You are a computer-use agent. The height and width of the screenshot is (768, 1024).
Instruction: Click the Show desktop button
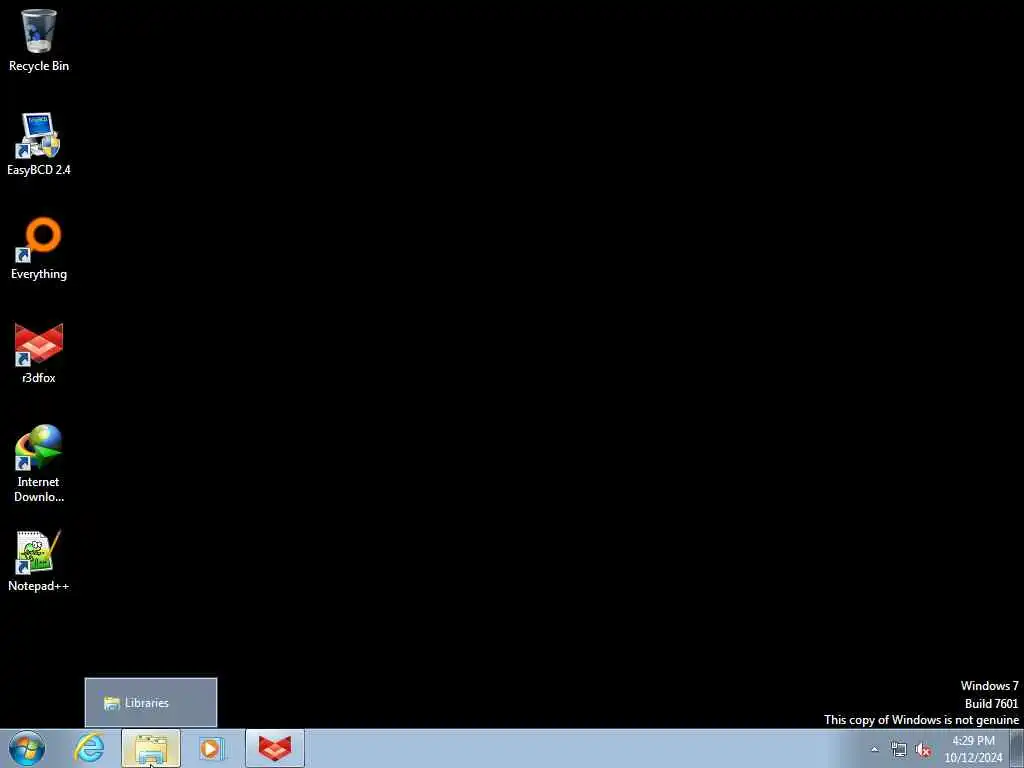(1017, 748)
